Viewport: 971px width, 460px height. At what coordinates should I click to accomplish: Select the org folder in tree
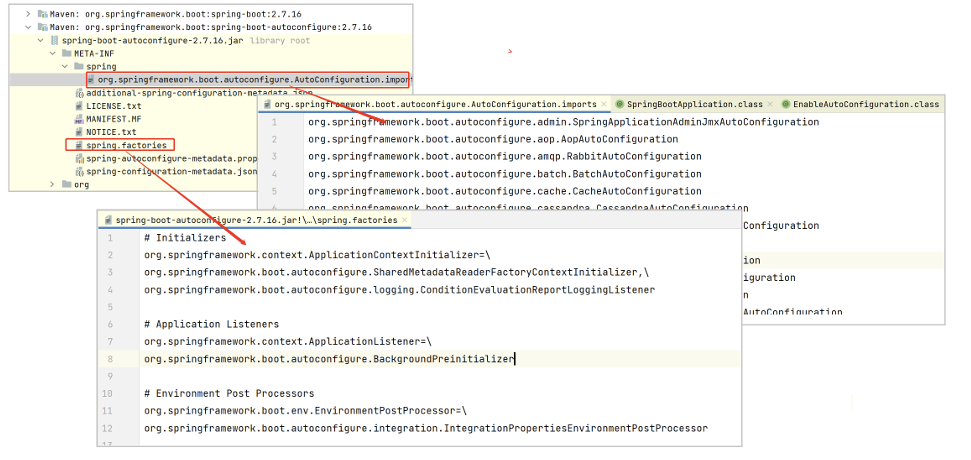(81, 184)
